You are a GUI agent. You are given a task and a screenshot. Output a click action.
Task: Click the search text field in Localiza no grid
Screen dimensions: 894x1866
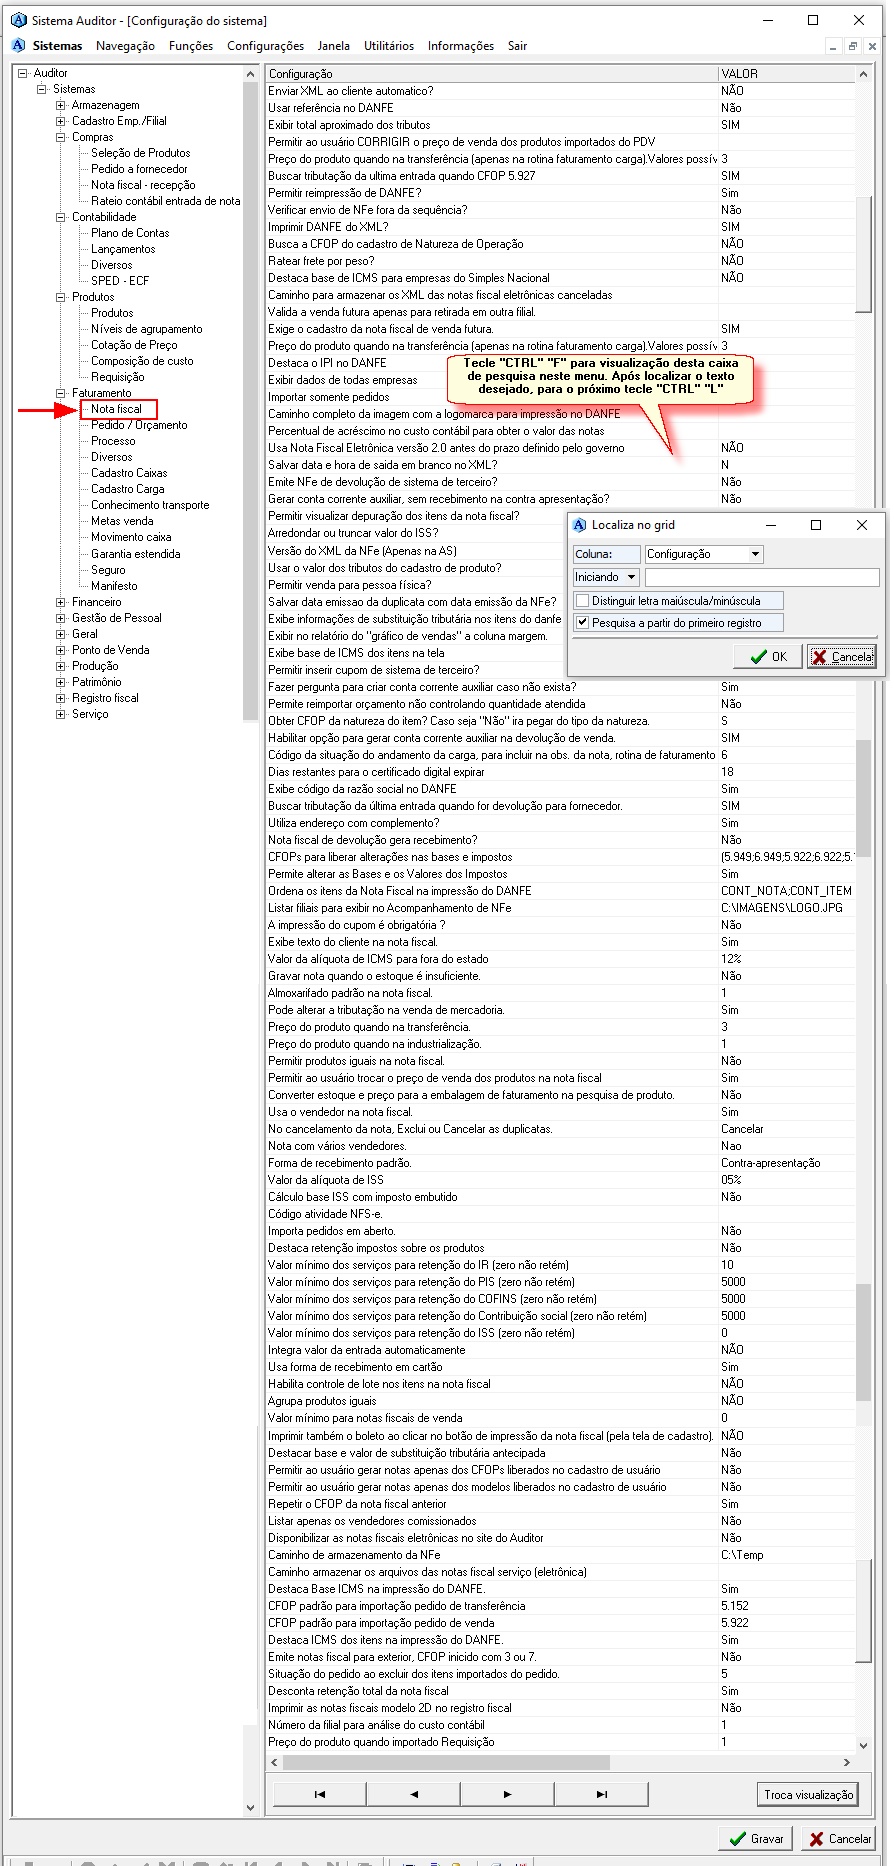[762, 577]
